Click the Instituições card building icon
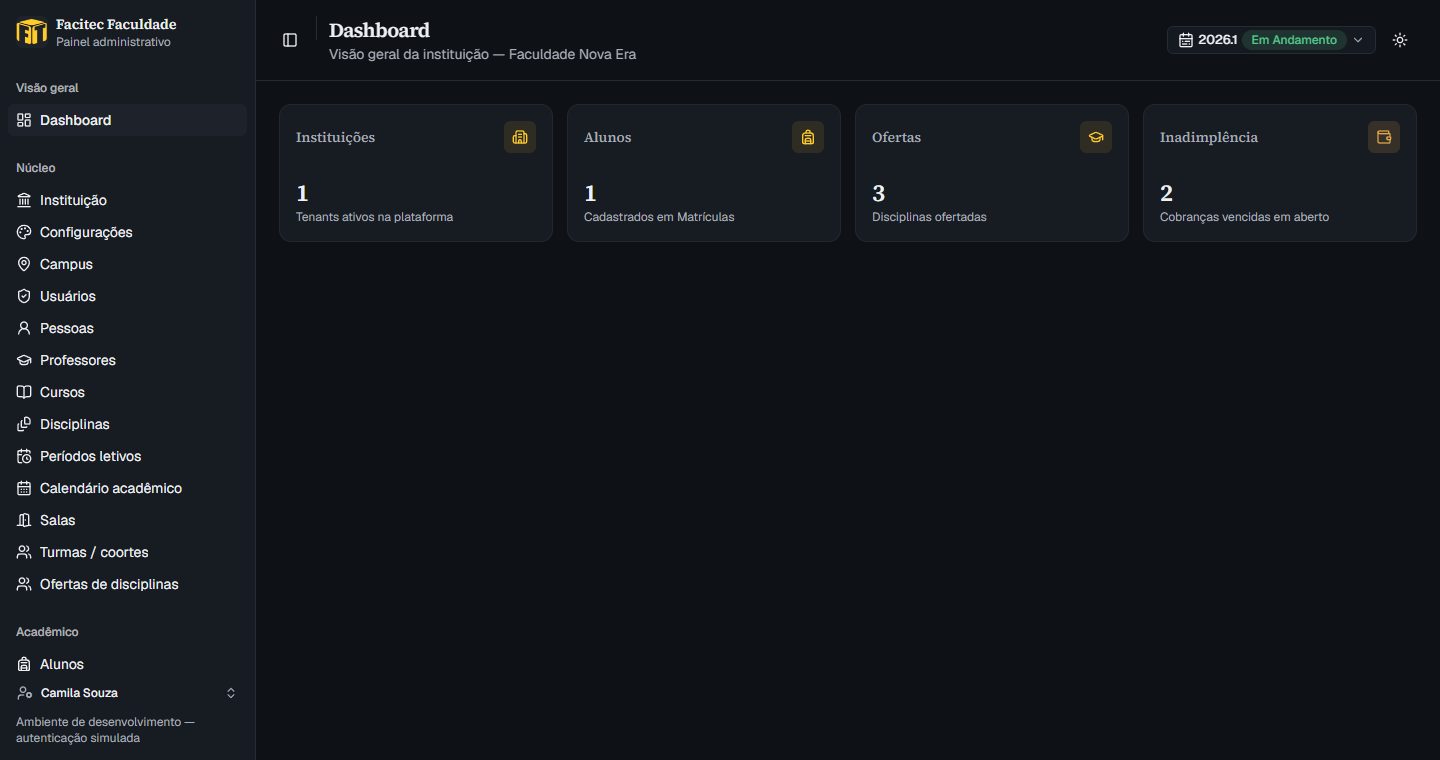This screenshot has height=760, width=1440. 520,137
